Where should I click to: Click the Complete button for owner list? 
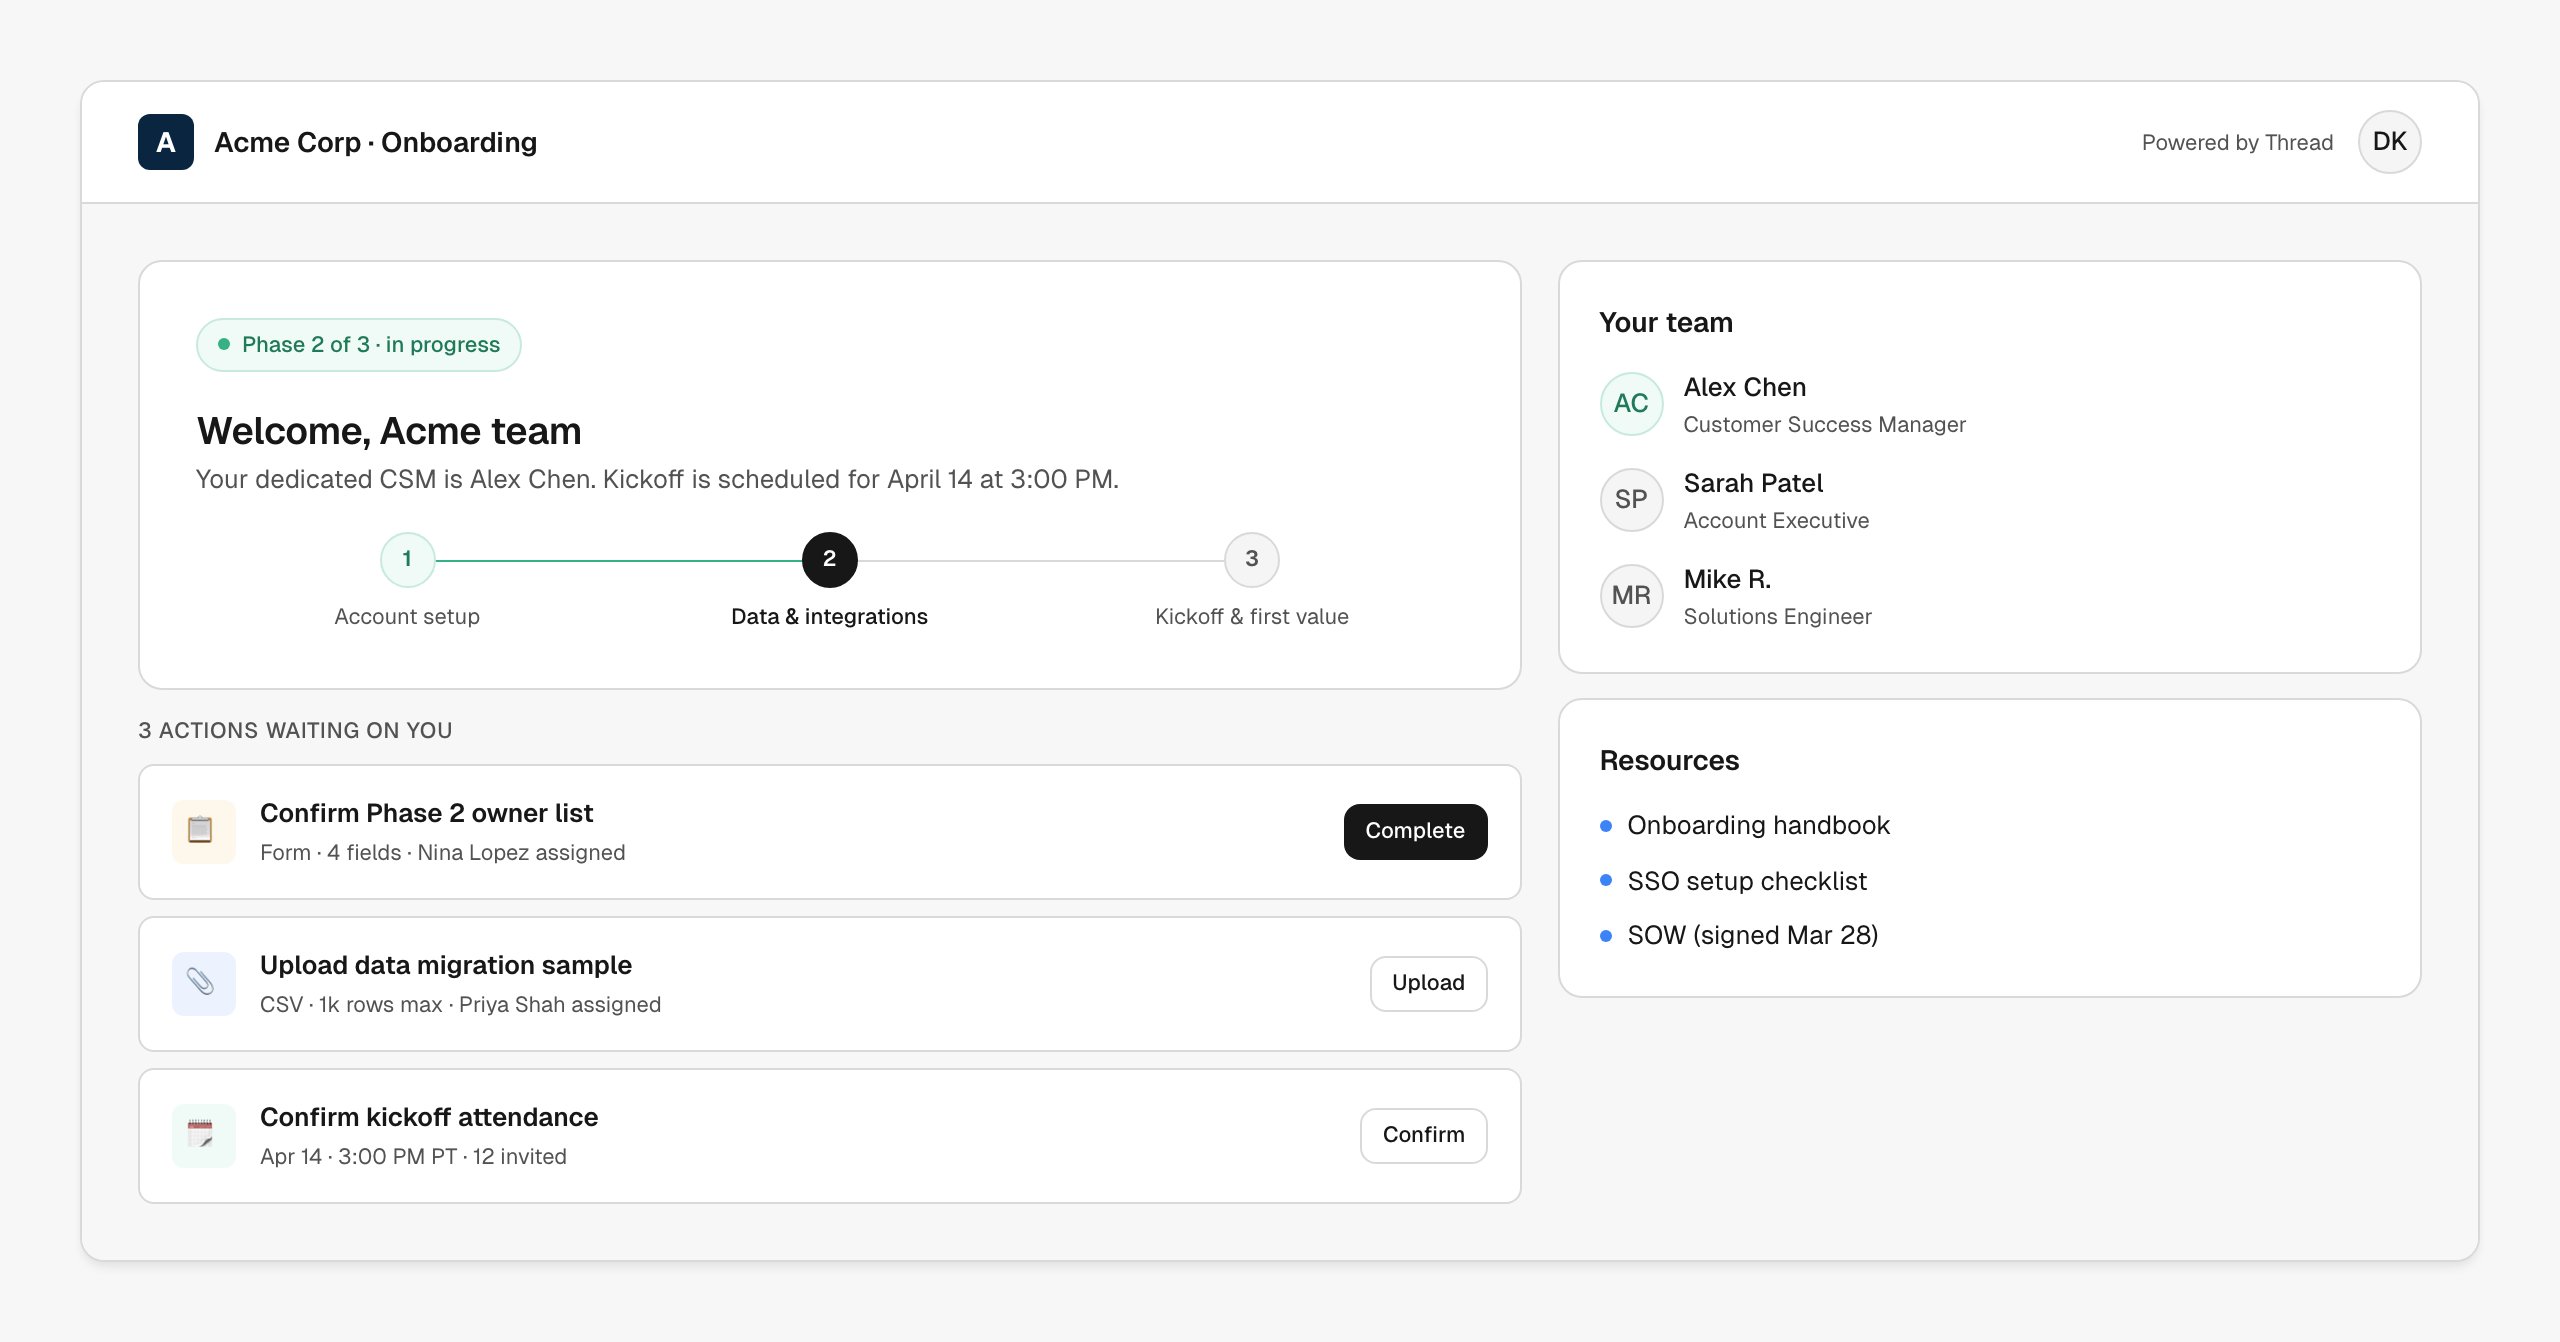tap(1415, 831)
